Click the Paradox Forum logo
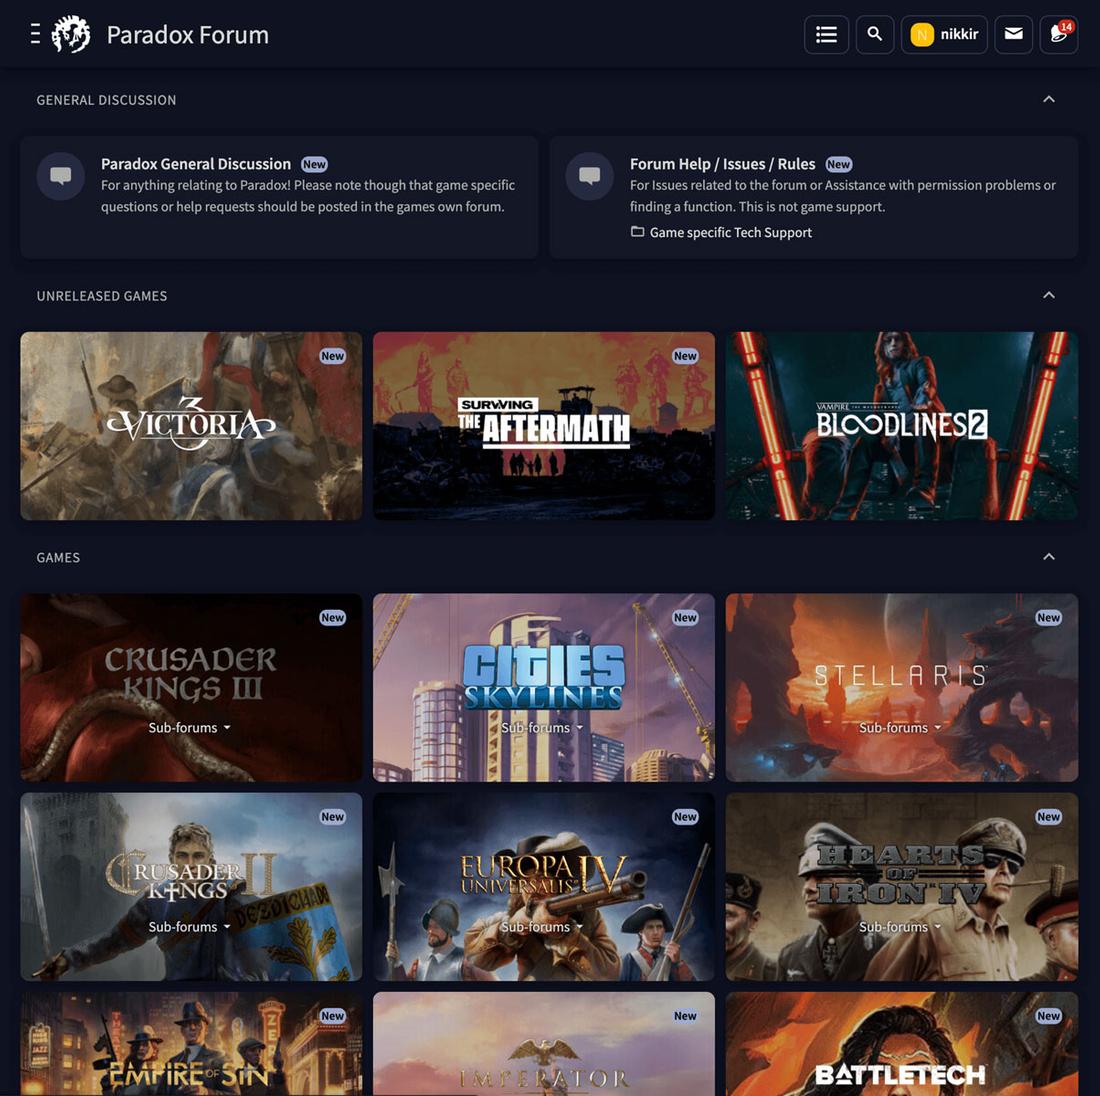This screenshot has width=1100, height=1096. [71, 34]
